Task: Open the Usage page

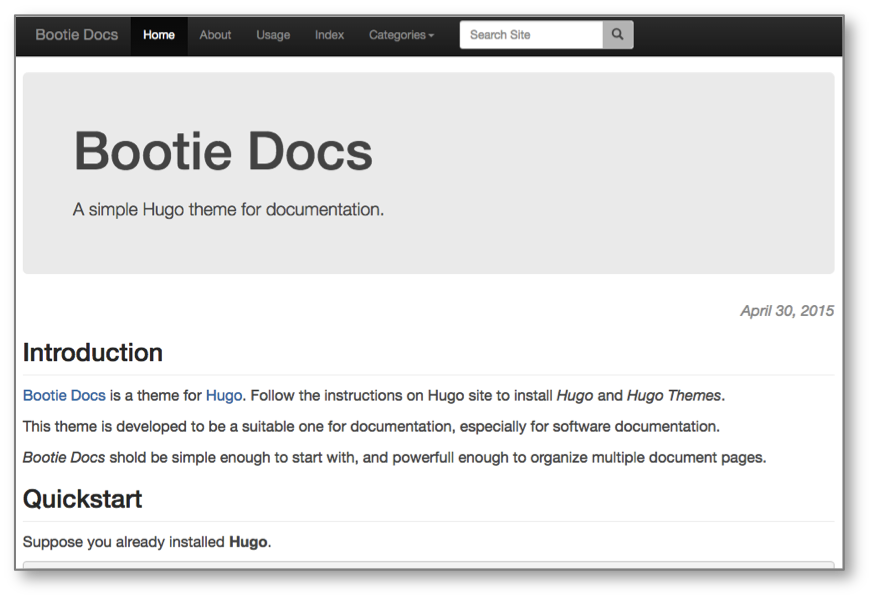Action: click(x=273, y=35)
